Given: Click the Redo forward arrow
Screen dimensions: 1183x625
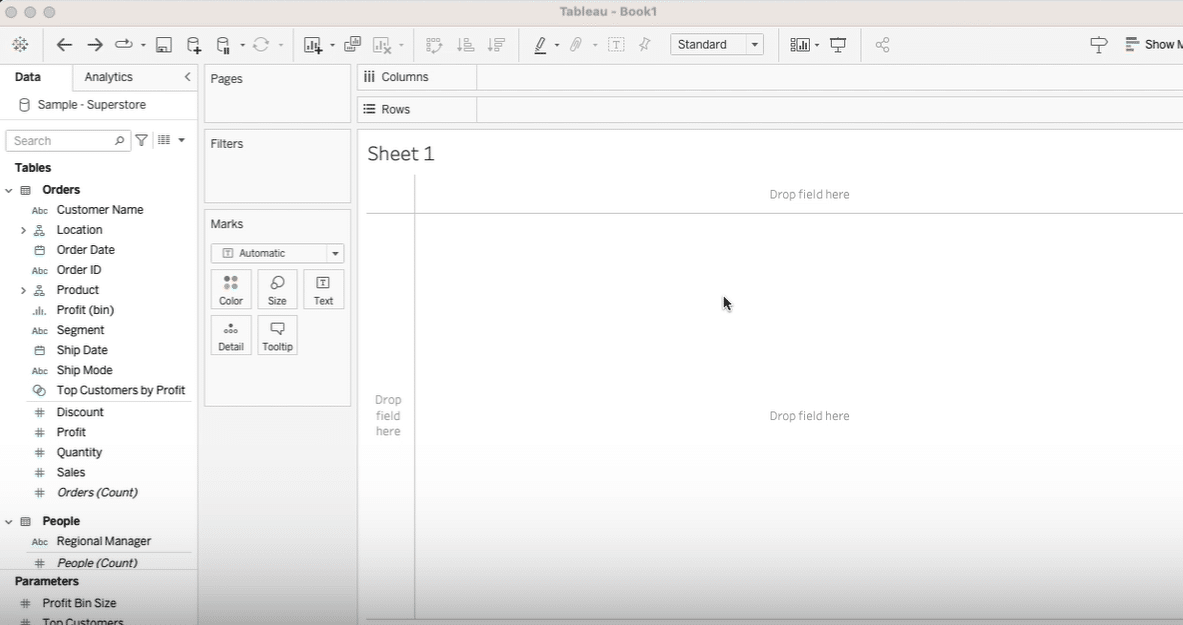Looking at the screenshot, I should click(94, 45).
